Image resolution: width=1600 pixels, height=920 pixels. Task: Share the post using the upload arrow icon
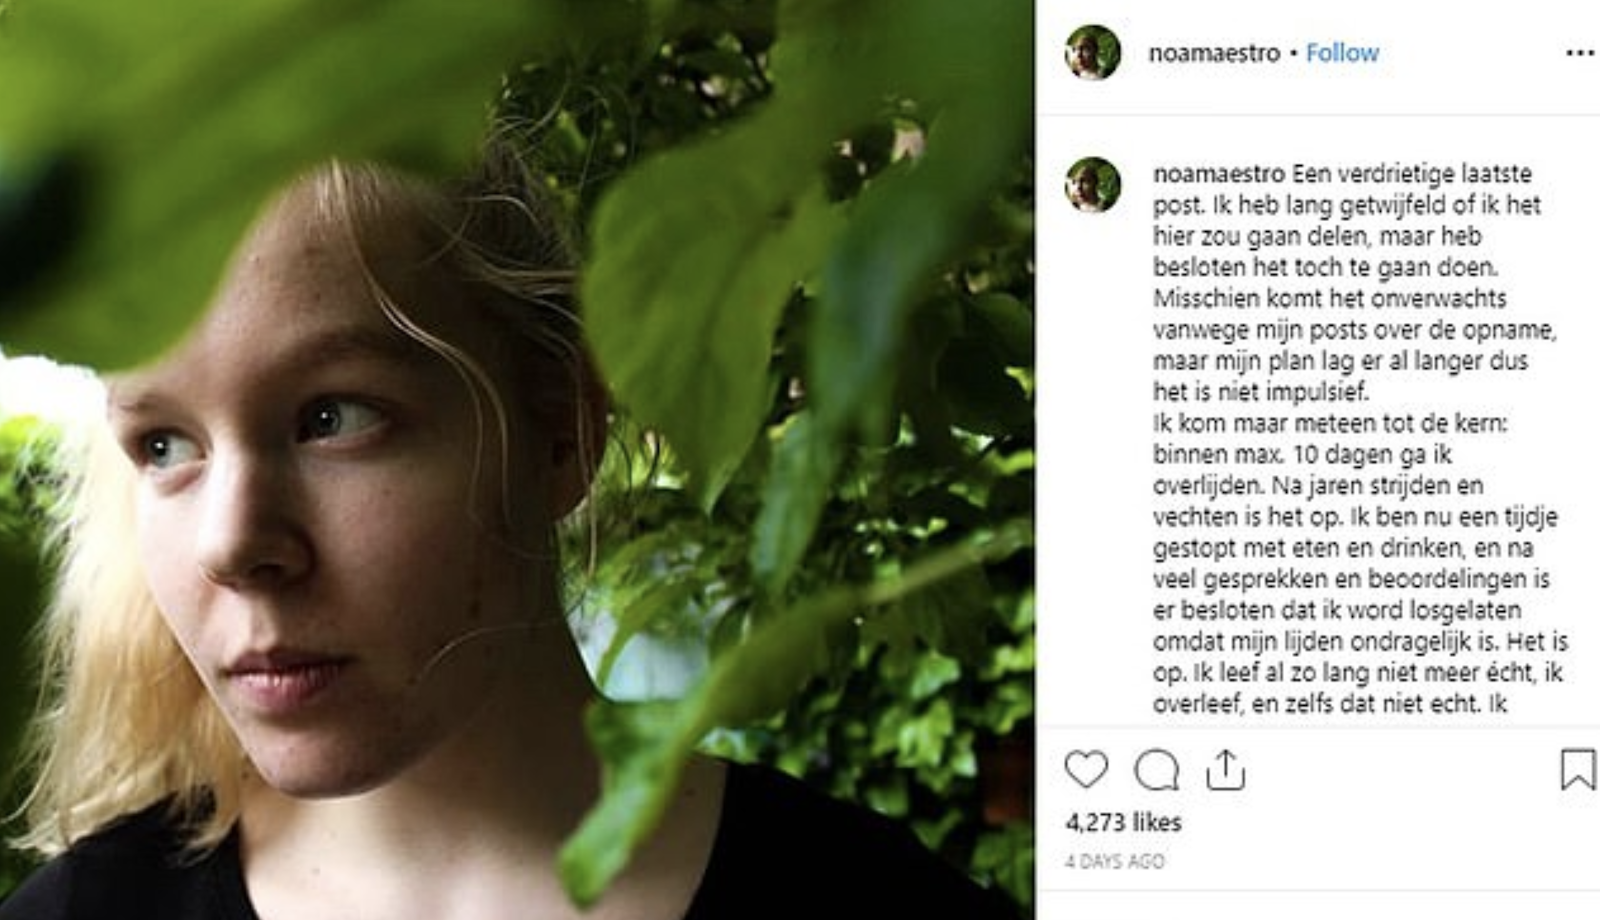(x=1225, y=770)
